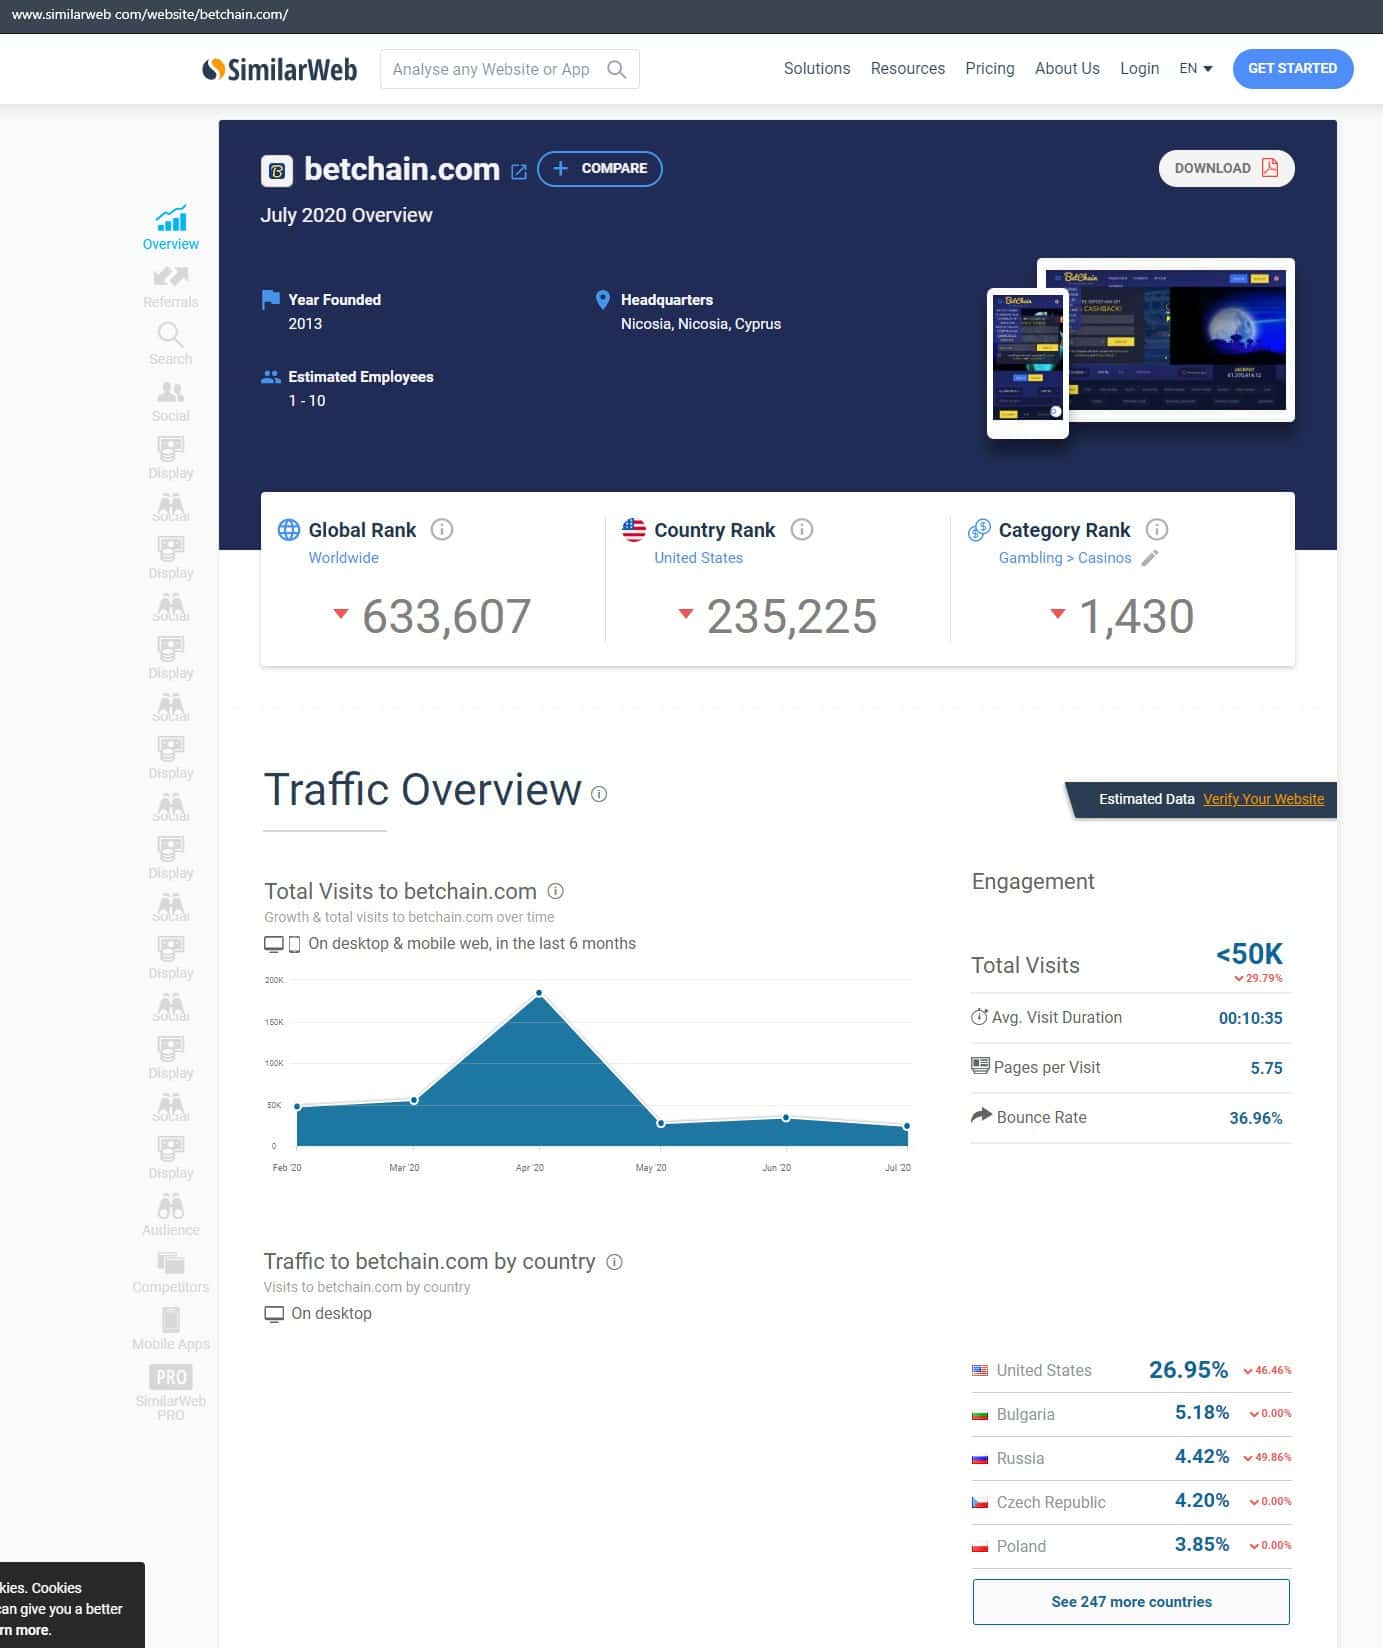Focus the Analyse any Website or App field

(510, 69)
